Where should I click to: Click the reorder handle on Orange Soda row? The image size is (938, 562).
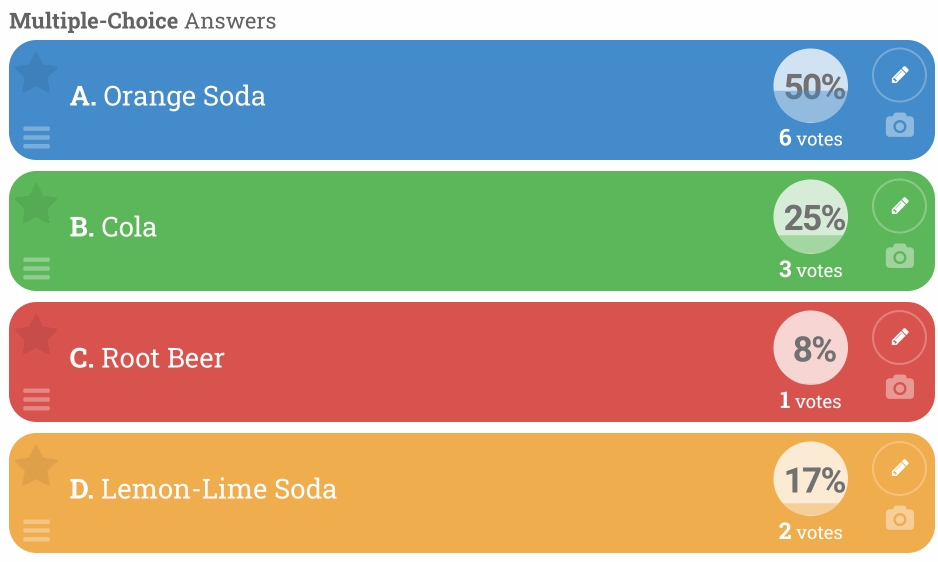(36, 138)
